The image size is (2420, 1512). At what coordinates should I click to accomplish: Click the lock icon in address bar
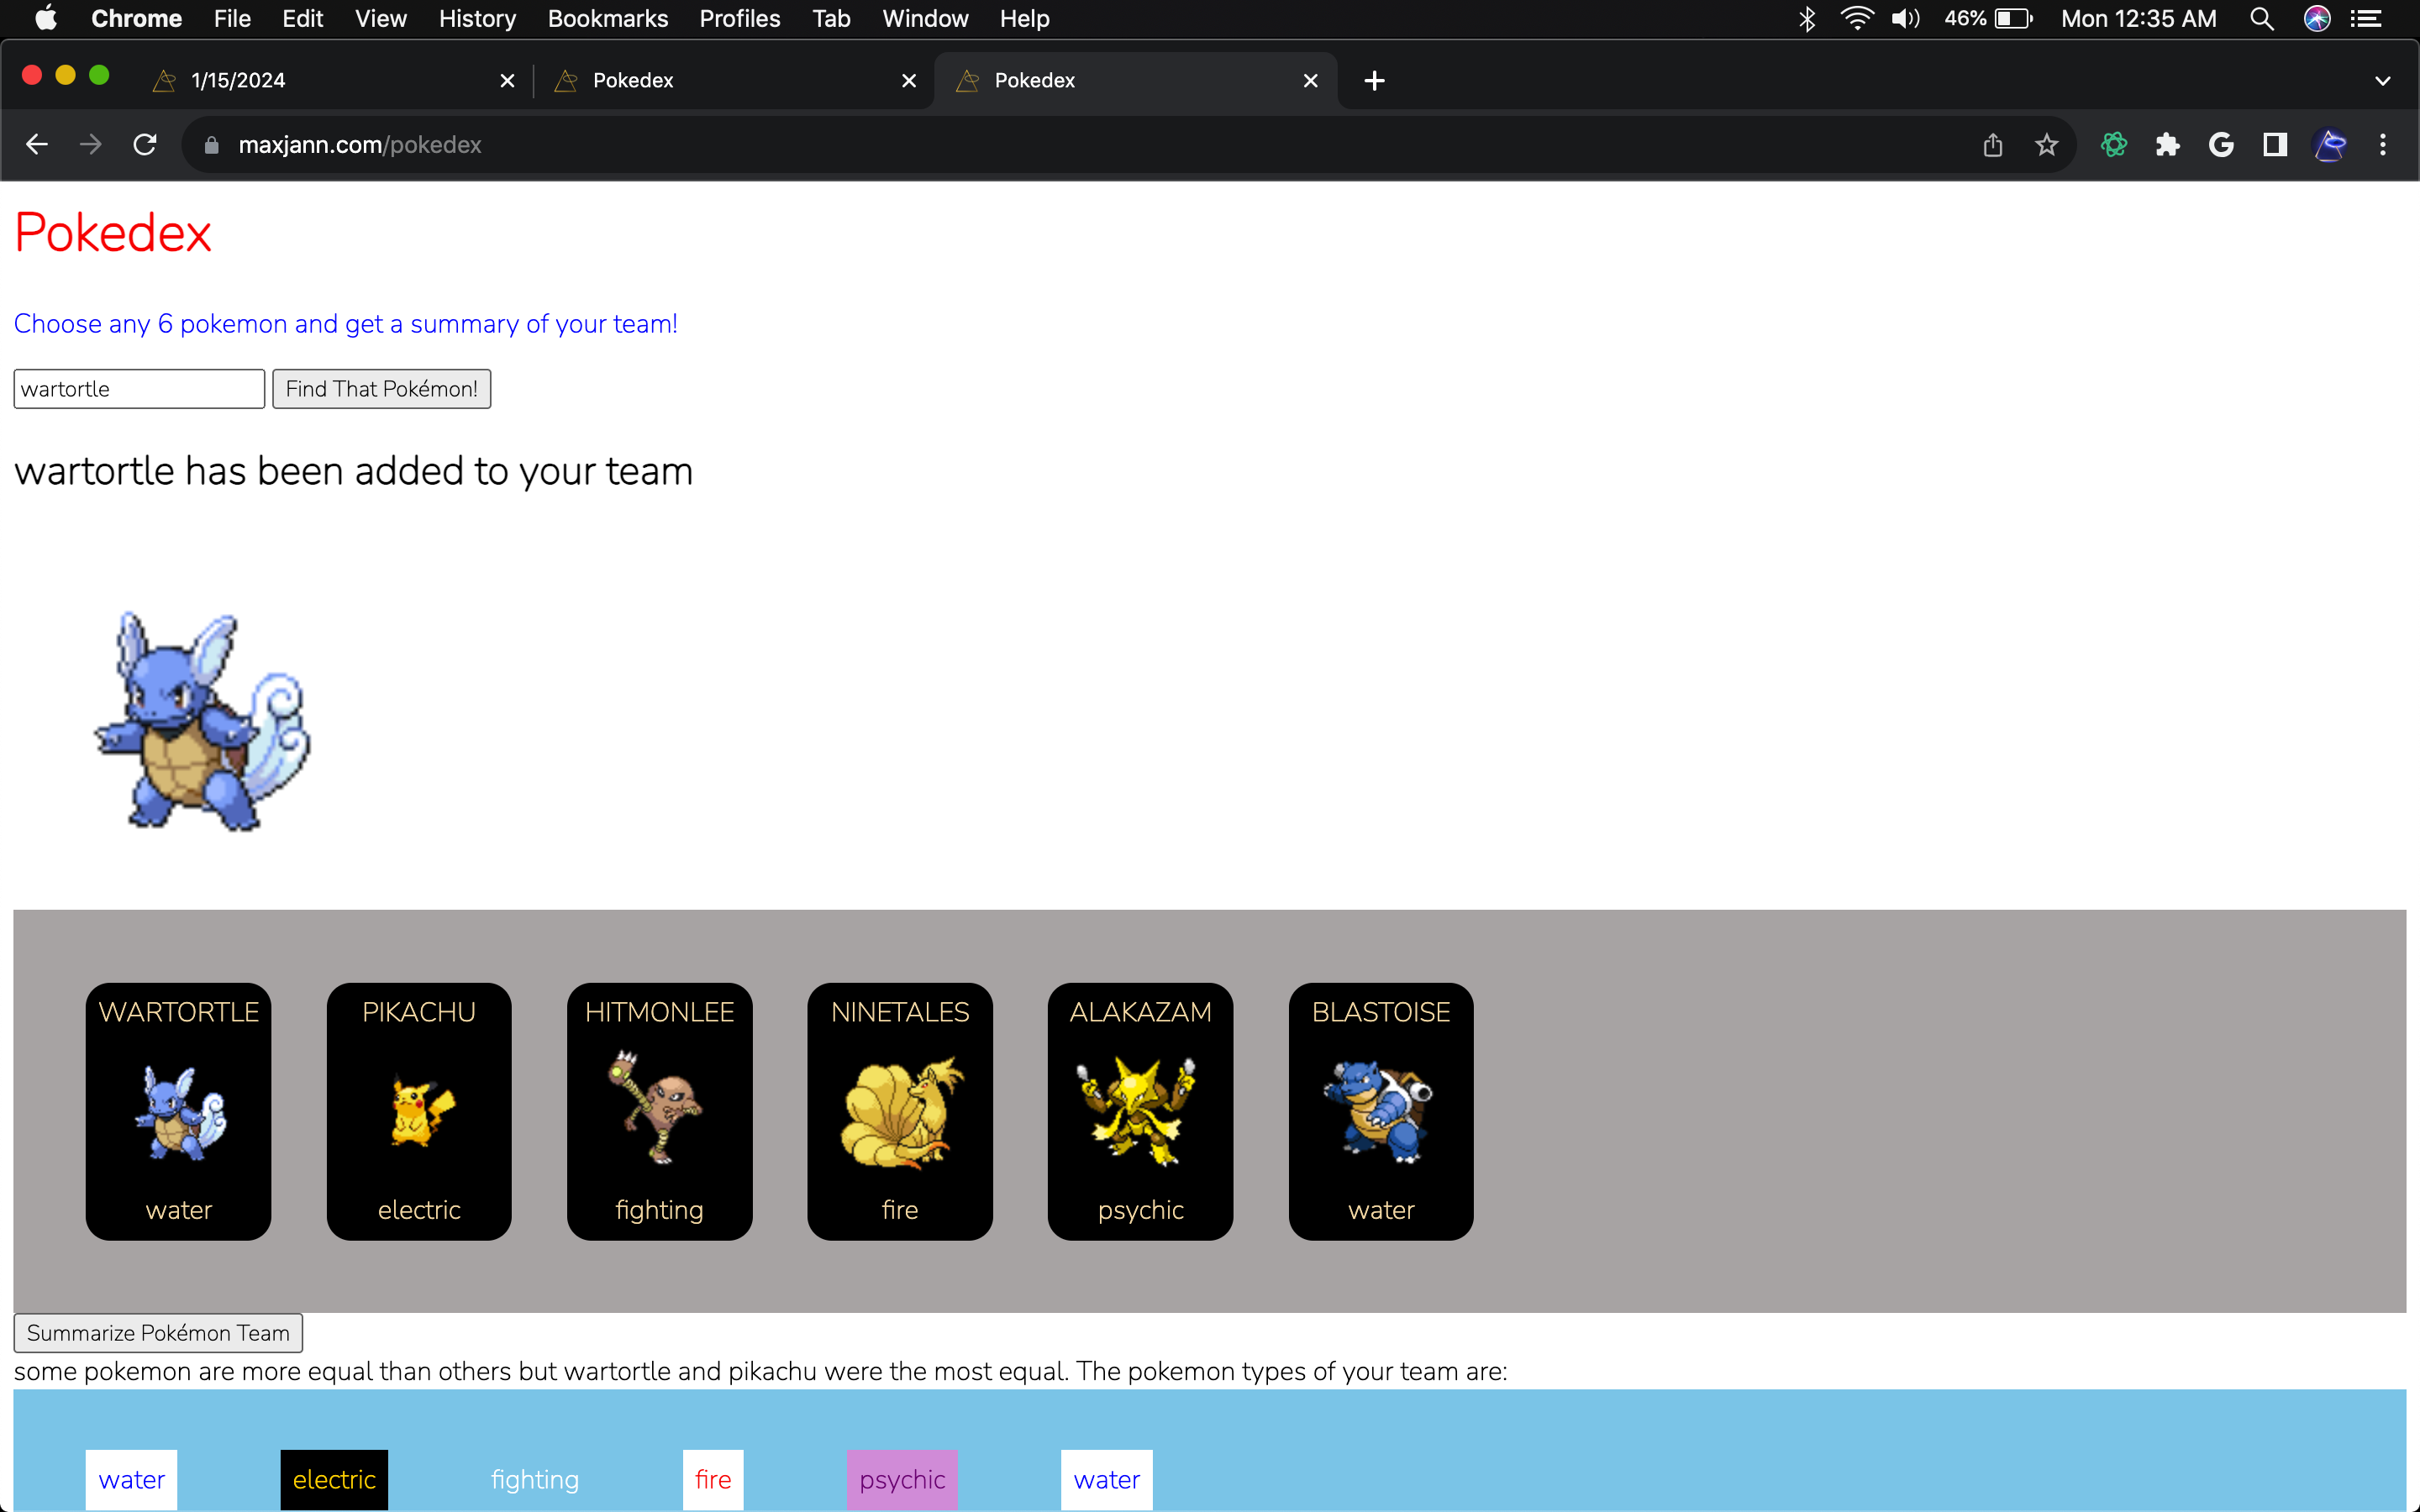pos(211,145)
